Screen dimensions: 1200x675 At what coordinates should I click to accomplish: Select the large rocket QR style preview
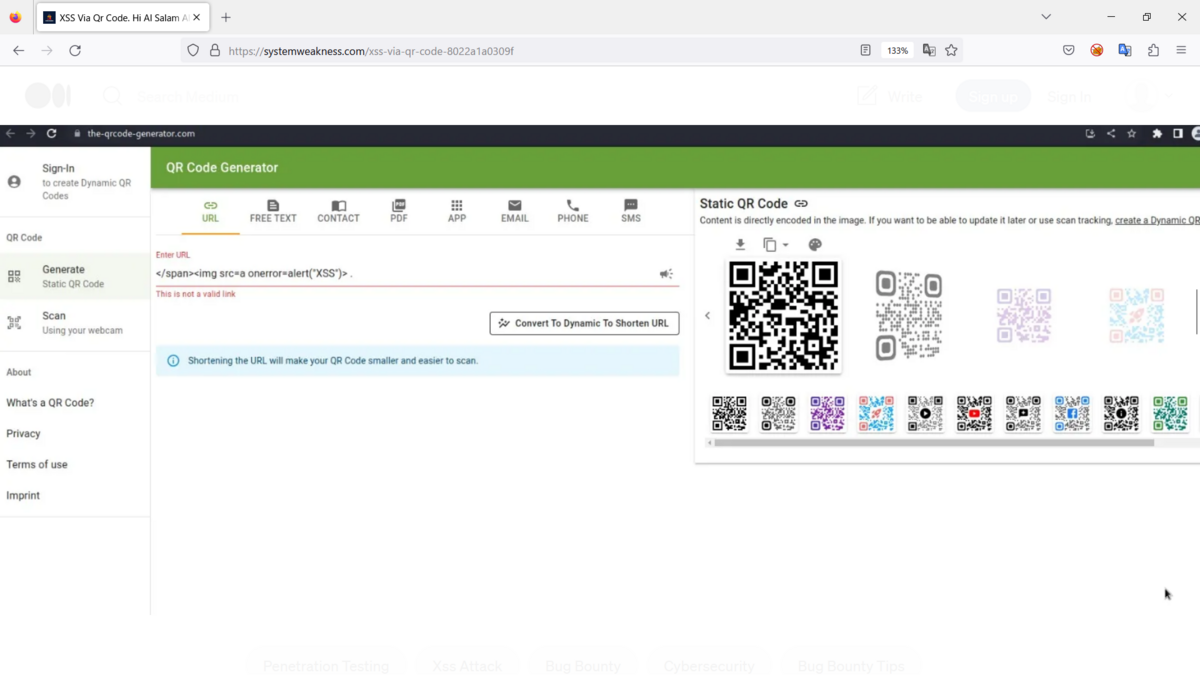[x=1136, y=315]
